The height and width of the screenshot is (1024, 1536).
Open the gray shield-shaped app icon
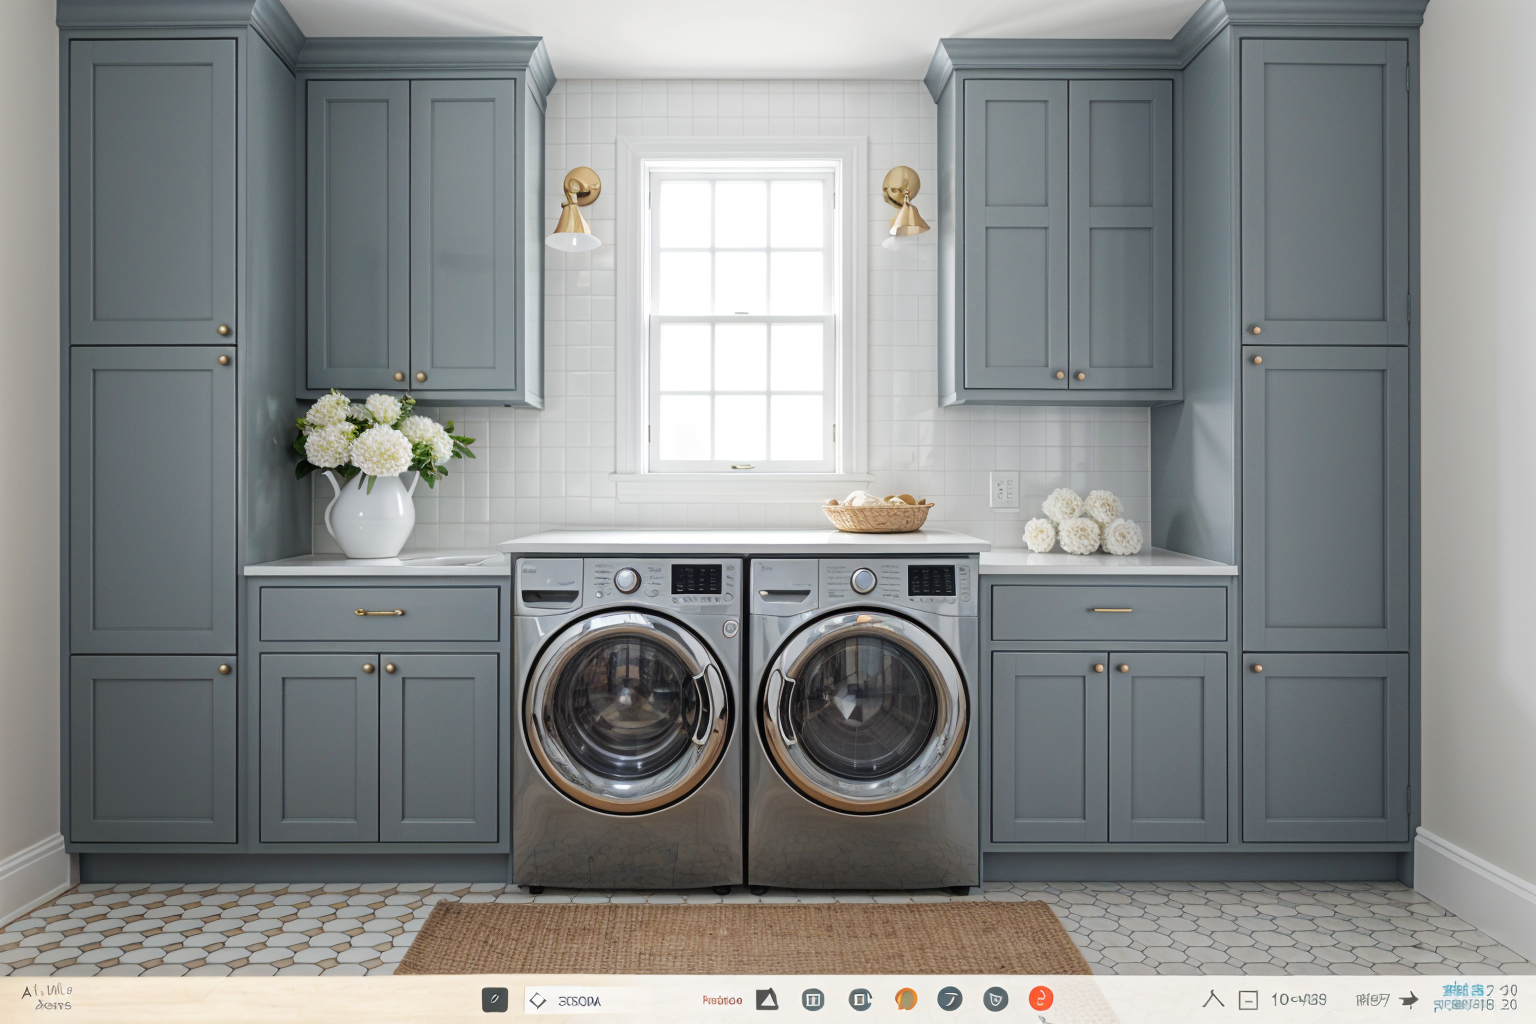point(995,999)
